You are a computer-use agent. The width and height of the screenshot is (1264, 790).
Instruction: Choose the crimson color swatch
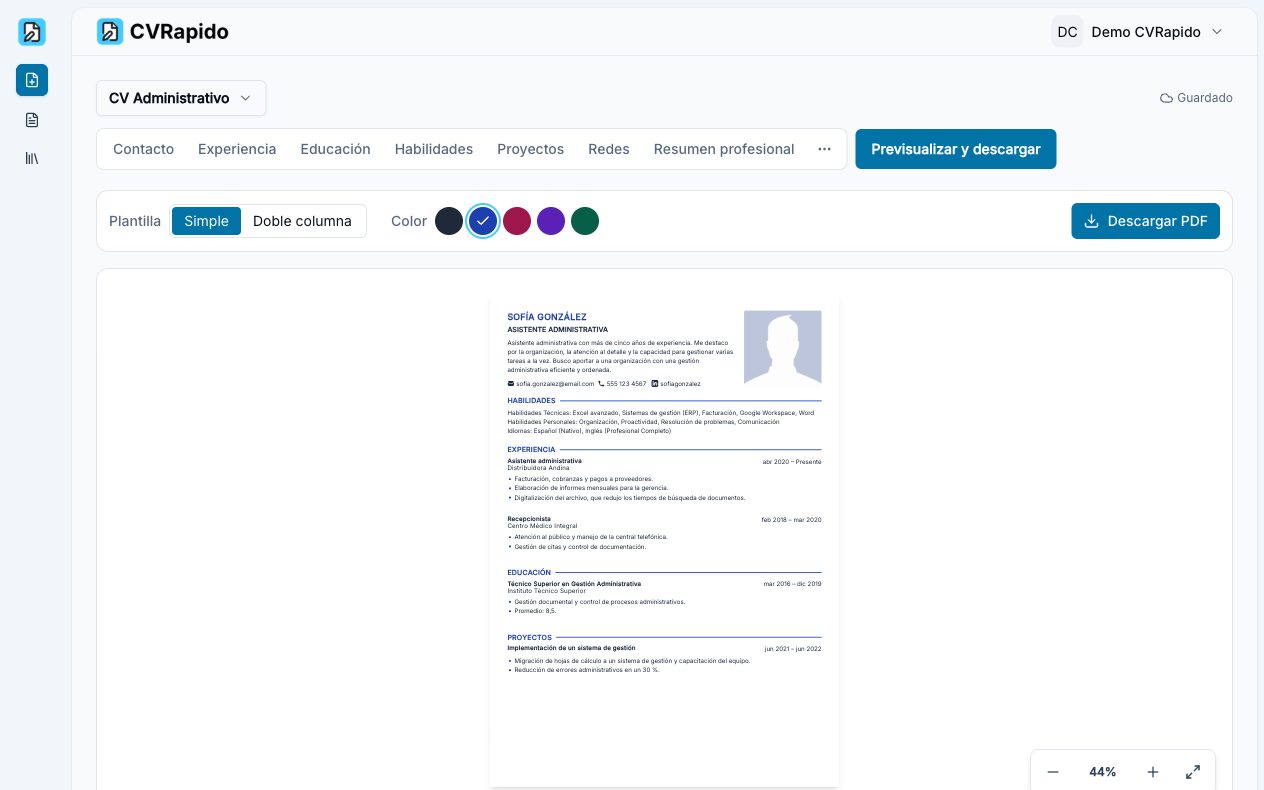click(517, 221)
